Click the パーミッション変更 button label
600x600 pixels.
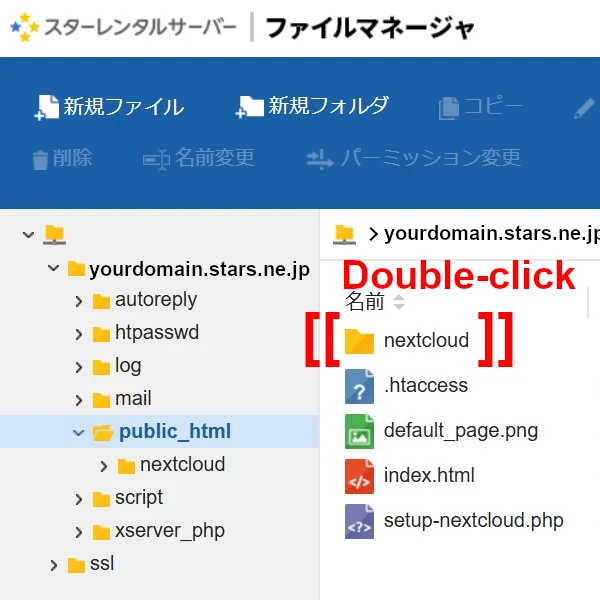point(430,158)
